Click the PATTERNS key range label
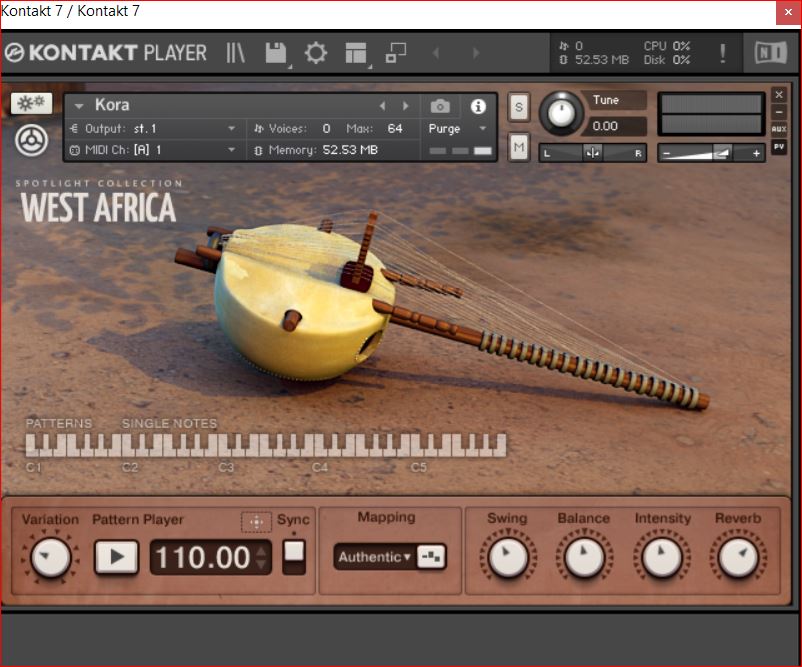 coord(59,424)
